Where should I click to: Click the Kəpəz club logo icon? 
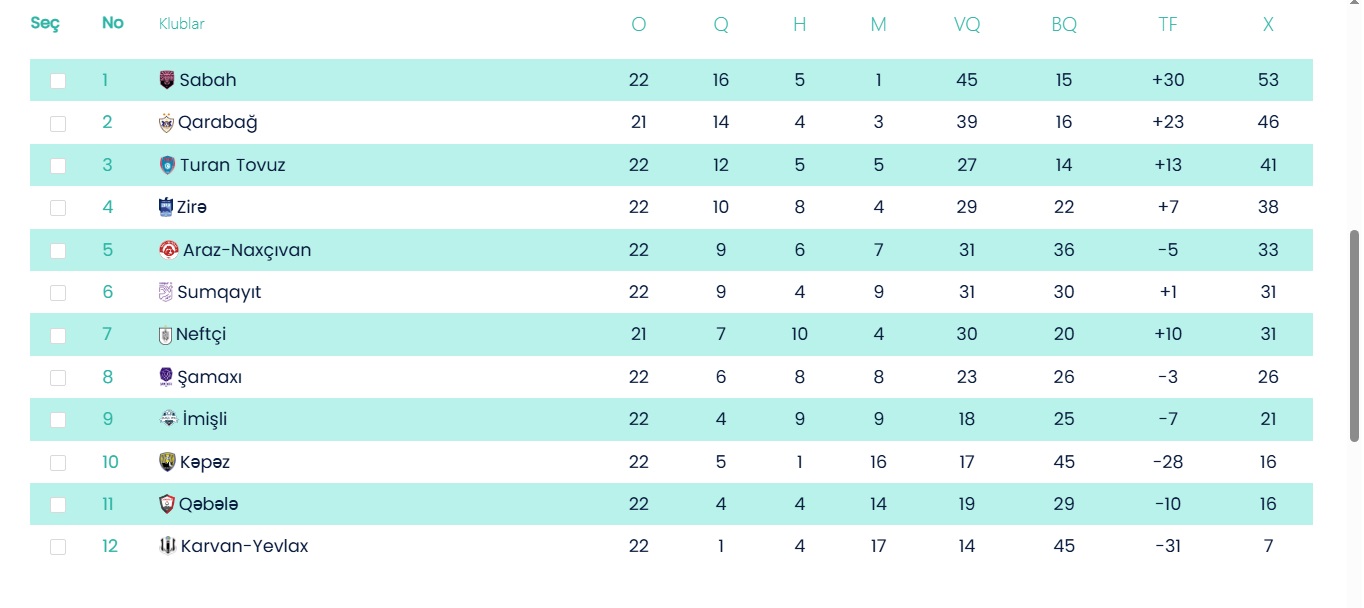167,462
